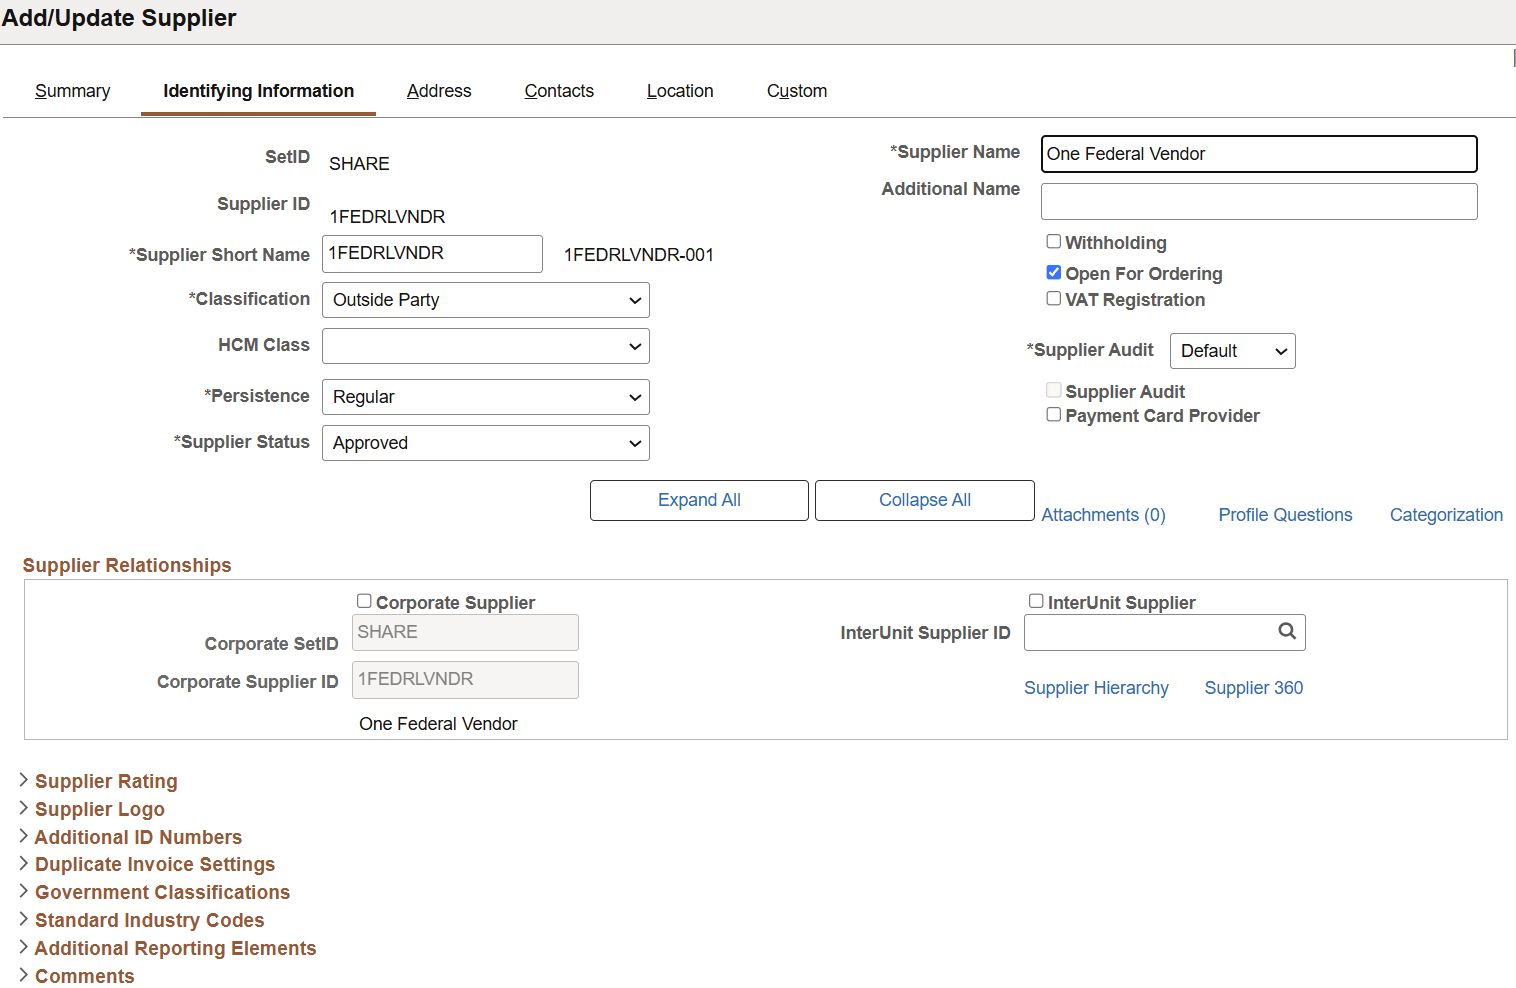The width and height of the screenshot is (1516, 988).
Task: Expand the Government Classifications section
Action: pyautogui.click(x=162, y=892)
